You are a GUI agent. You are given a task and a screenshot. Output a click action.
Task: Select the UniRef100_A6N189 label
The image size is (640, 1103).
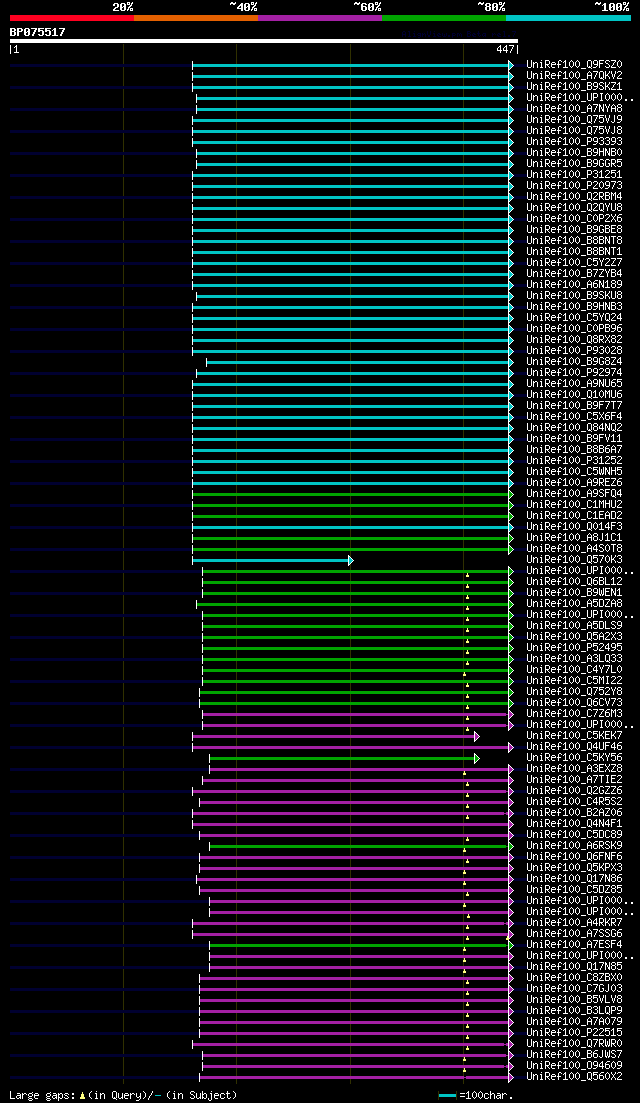tap(574, 284)
